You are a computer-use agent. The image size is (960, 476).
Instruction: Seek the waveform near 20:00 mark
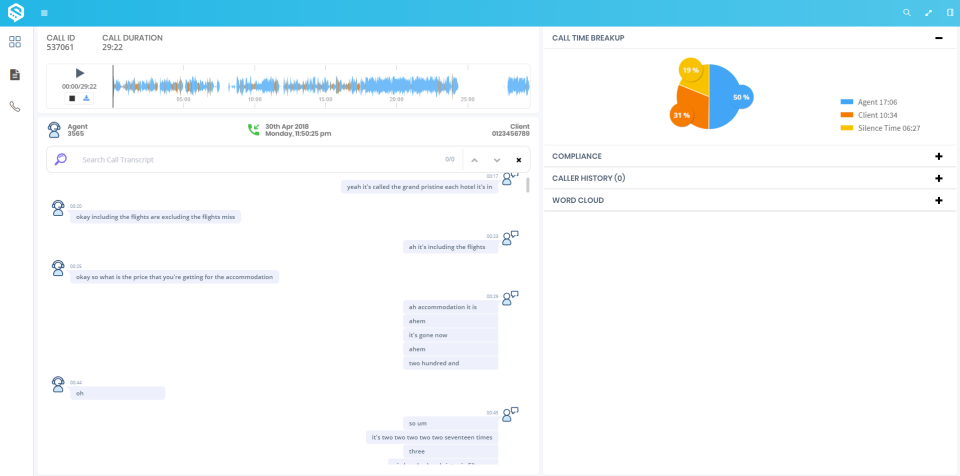tap(396, 87)
